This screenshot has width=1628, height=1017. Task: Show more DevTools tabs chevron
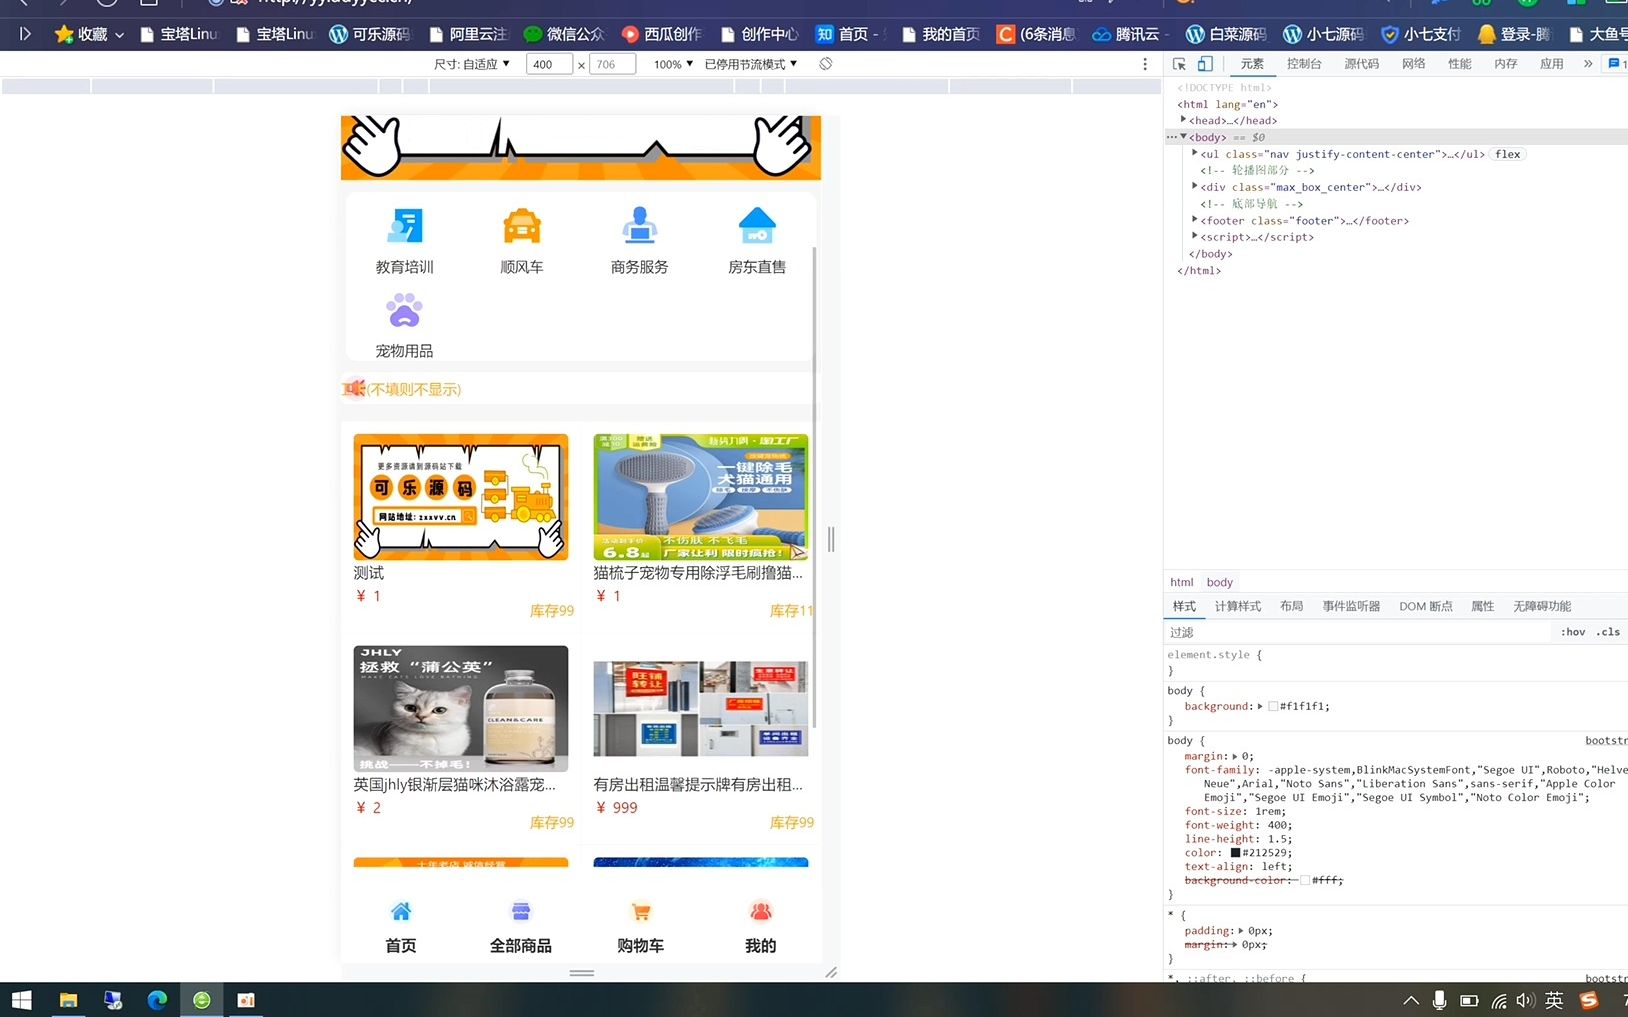point(1588,64)
